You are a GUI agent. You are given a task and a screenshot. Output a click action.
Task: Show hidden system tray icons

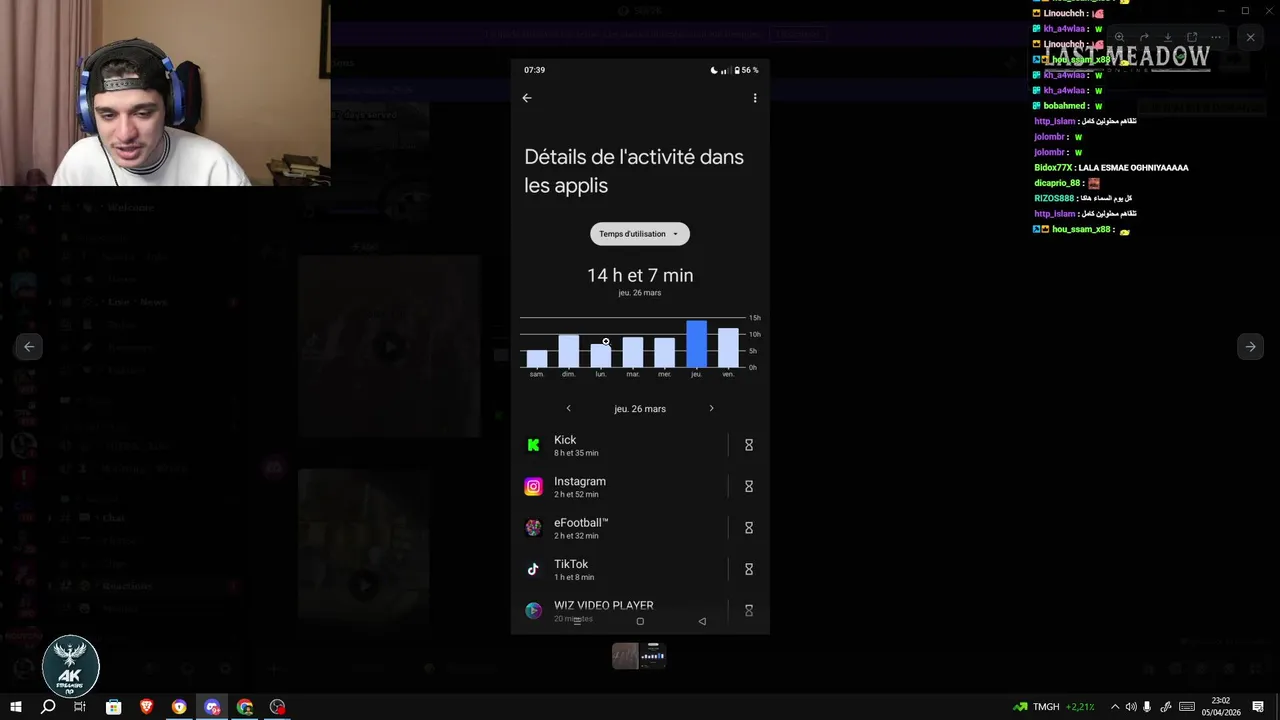click(1115, 707)
